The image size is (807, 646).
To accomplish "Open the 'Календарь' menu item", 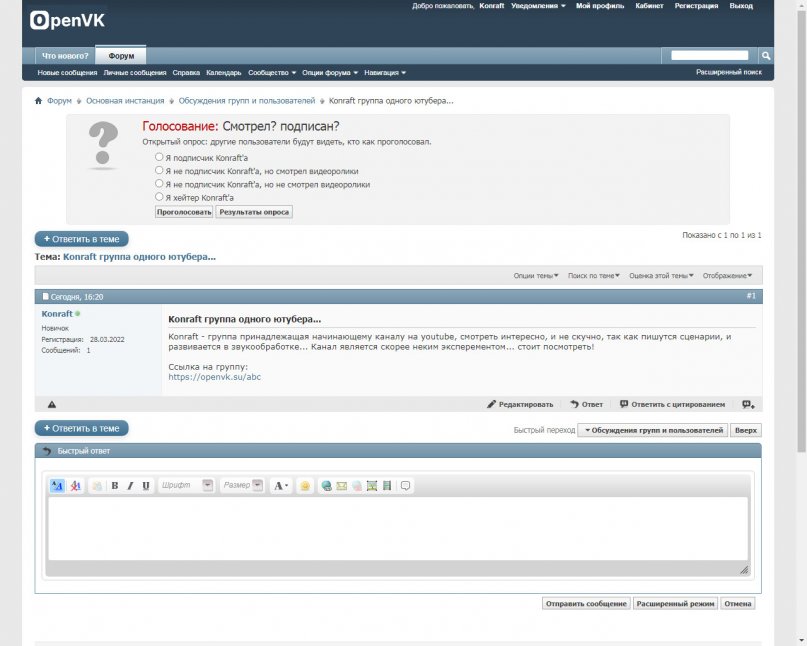I will tap(223, 73).
